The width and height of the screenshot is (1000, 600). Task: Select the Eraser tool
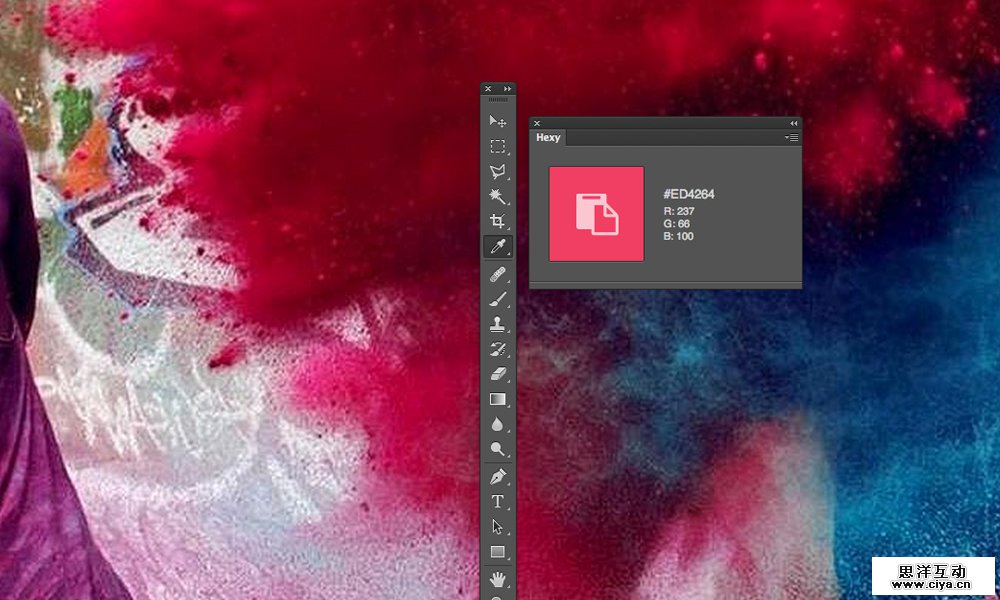(497, 374)
